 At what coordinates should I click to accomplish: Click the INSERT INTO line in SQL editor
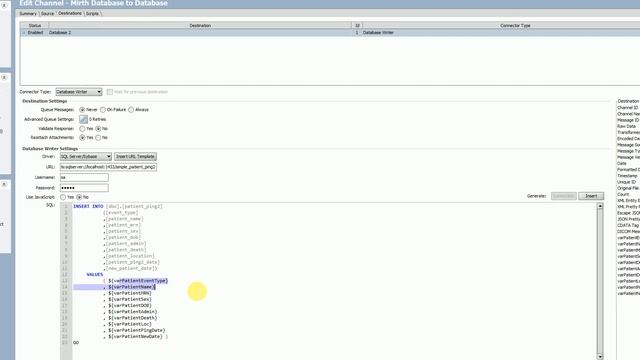(118, 207)
